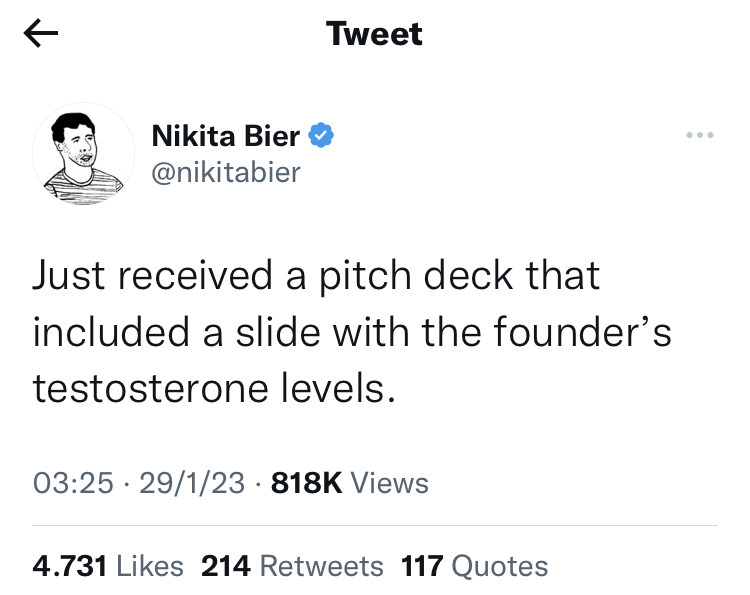Image resolution: width=750 pixels, height=595 pixels.
Task: Click the Tweet header title
Action: 374,34
